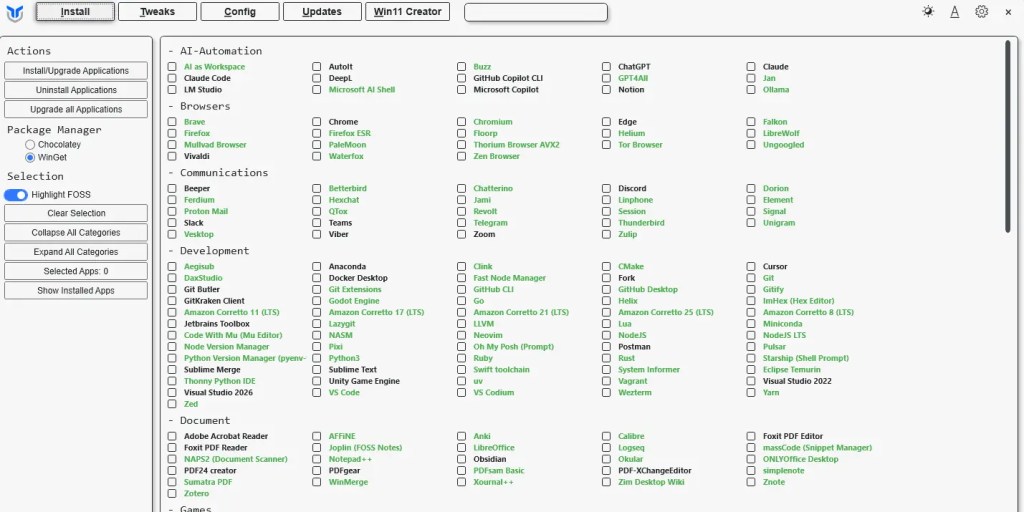This screenshot has width=1024, height=512.
Task: Open the font scaling A icon
Action: click(955, 12)
